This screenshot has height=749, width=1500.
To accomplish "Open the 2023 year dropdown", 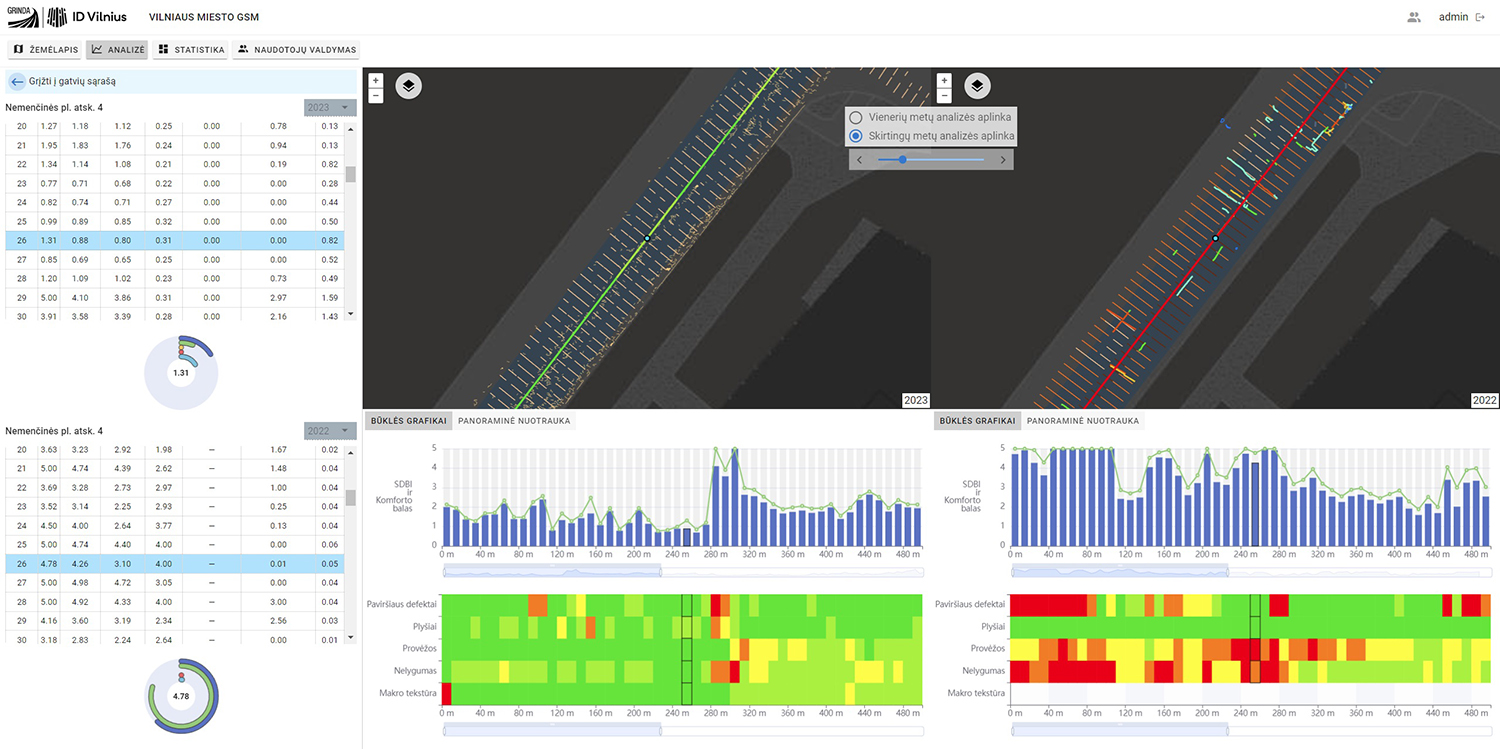I will pos(330,108).
